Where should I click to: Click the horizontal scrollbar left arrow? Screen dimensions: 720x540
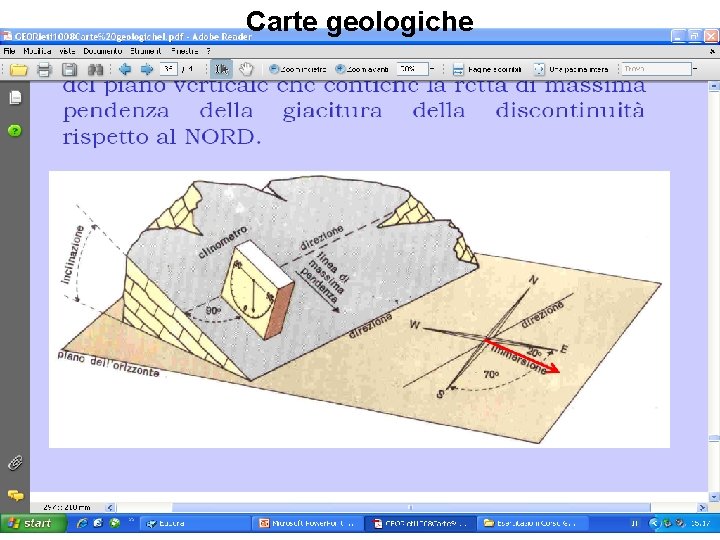(x=110, y=507)
